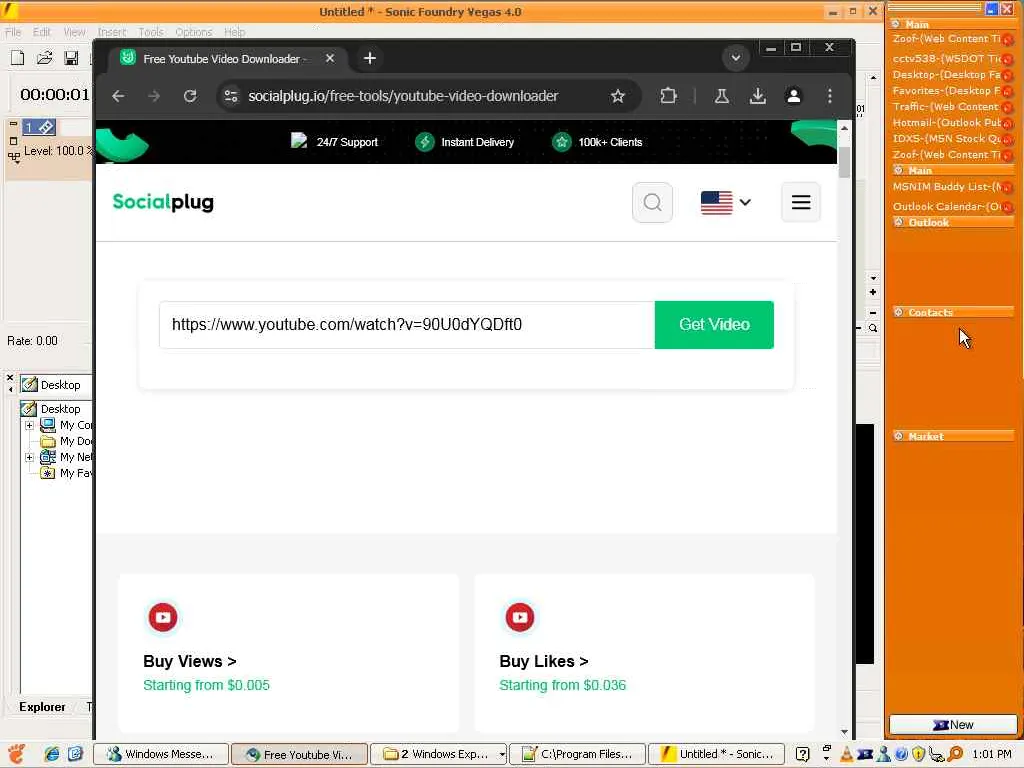The height and width of the screenshot is (768, 1024).
Task: Click the Socialplug search icon
Action: (652, 202)
